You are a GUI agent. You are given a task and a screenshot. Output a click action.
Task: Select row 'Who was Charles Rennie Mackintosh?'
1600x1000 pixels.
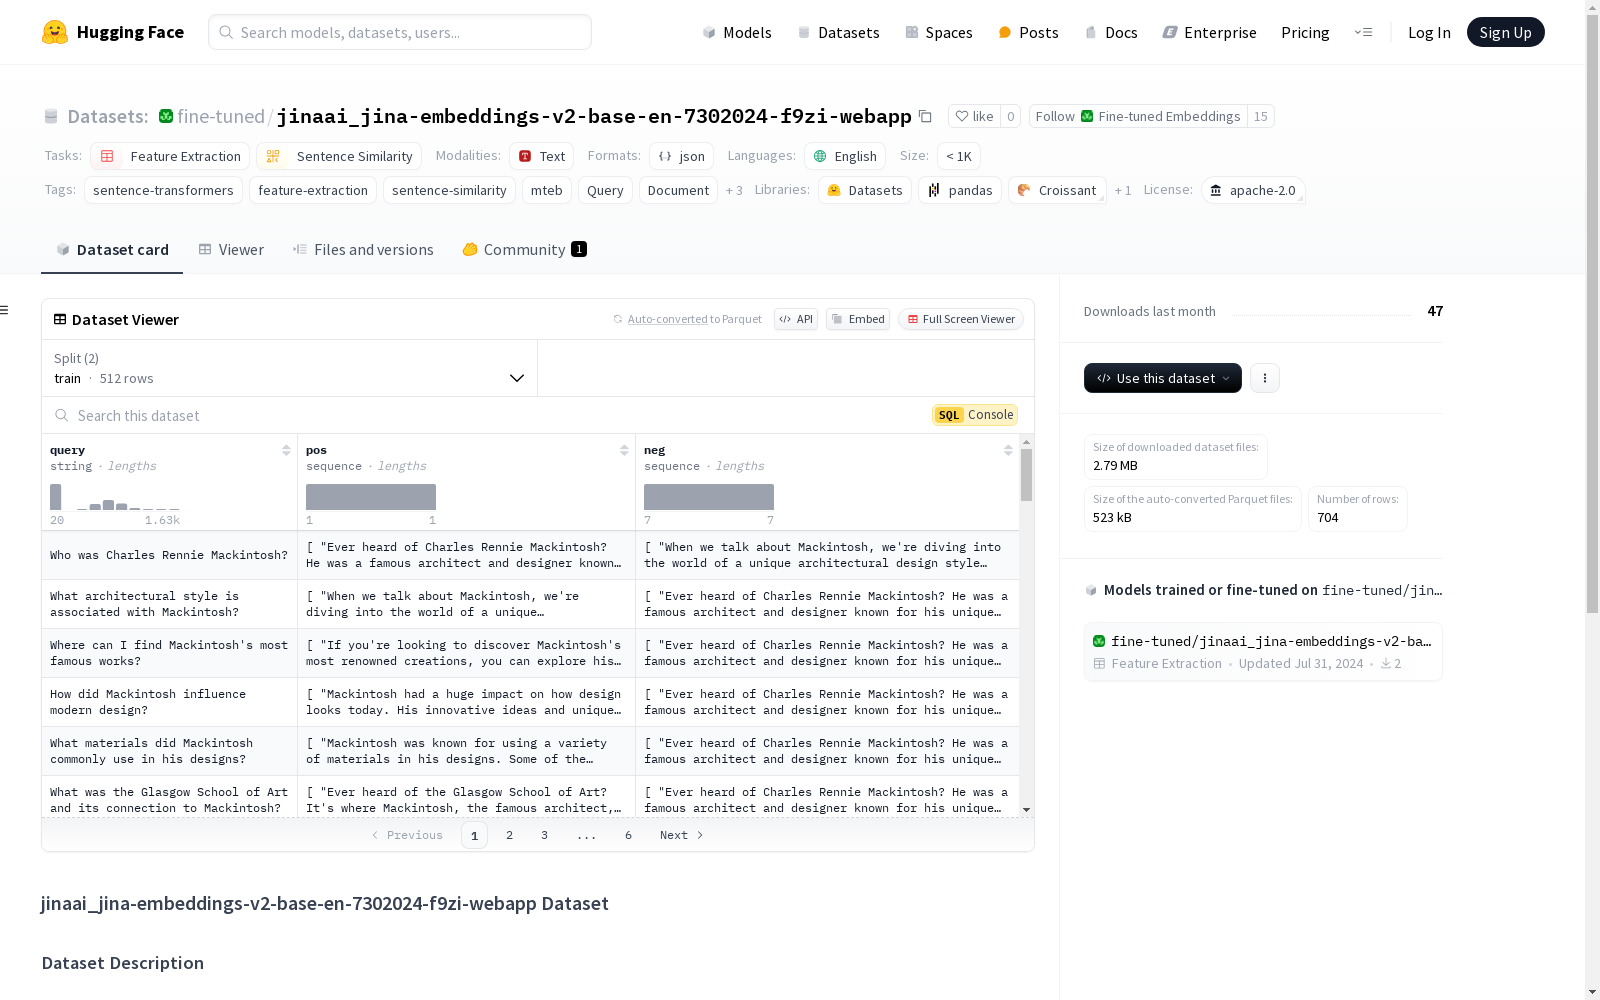[x=530, y=555]
